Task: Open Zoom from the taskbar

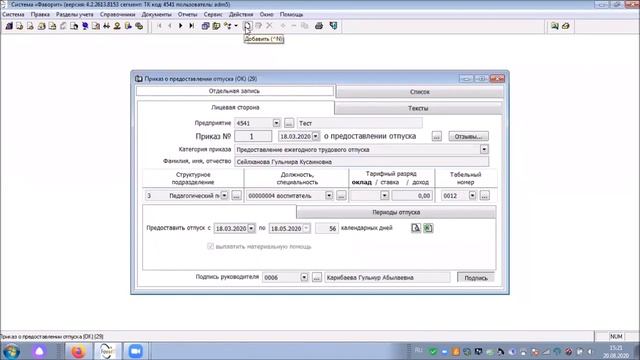Action: [x=135, y=351]
